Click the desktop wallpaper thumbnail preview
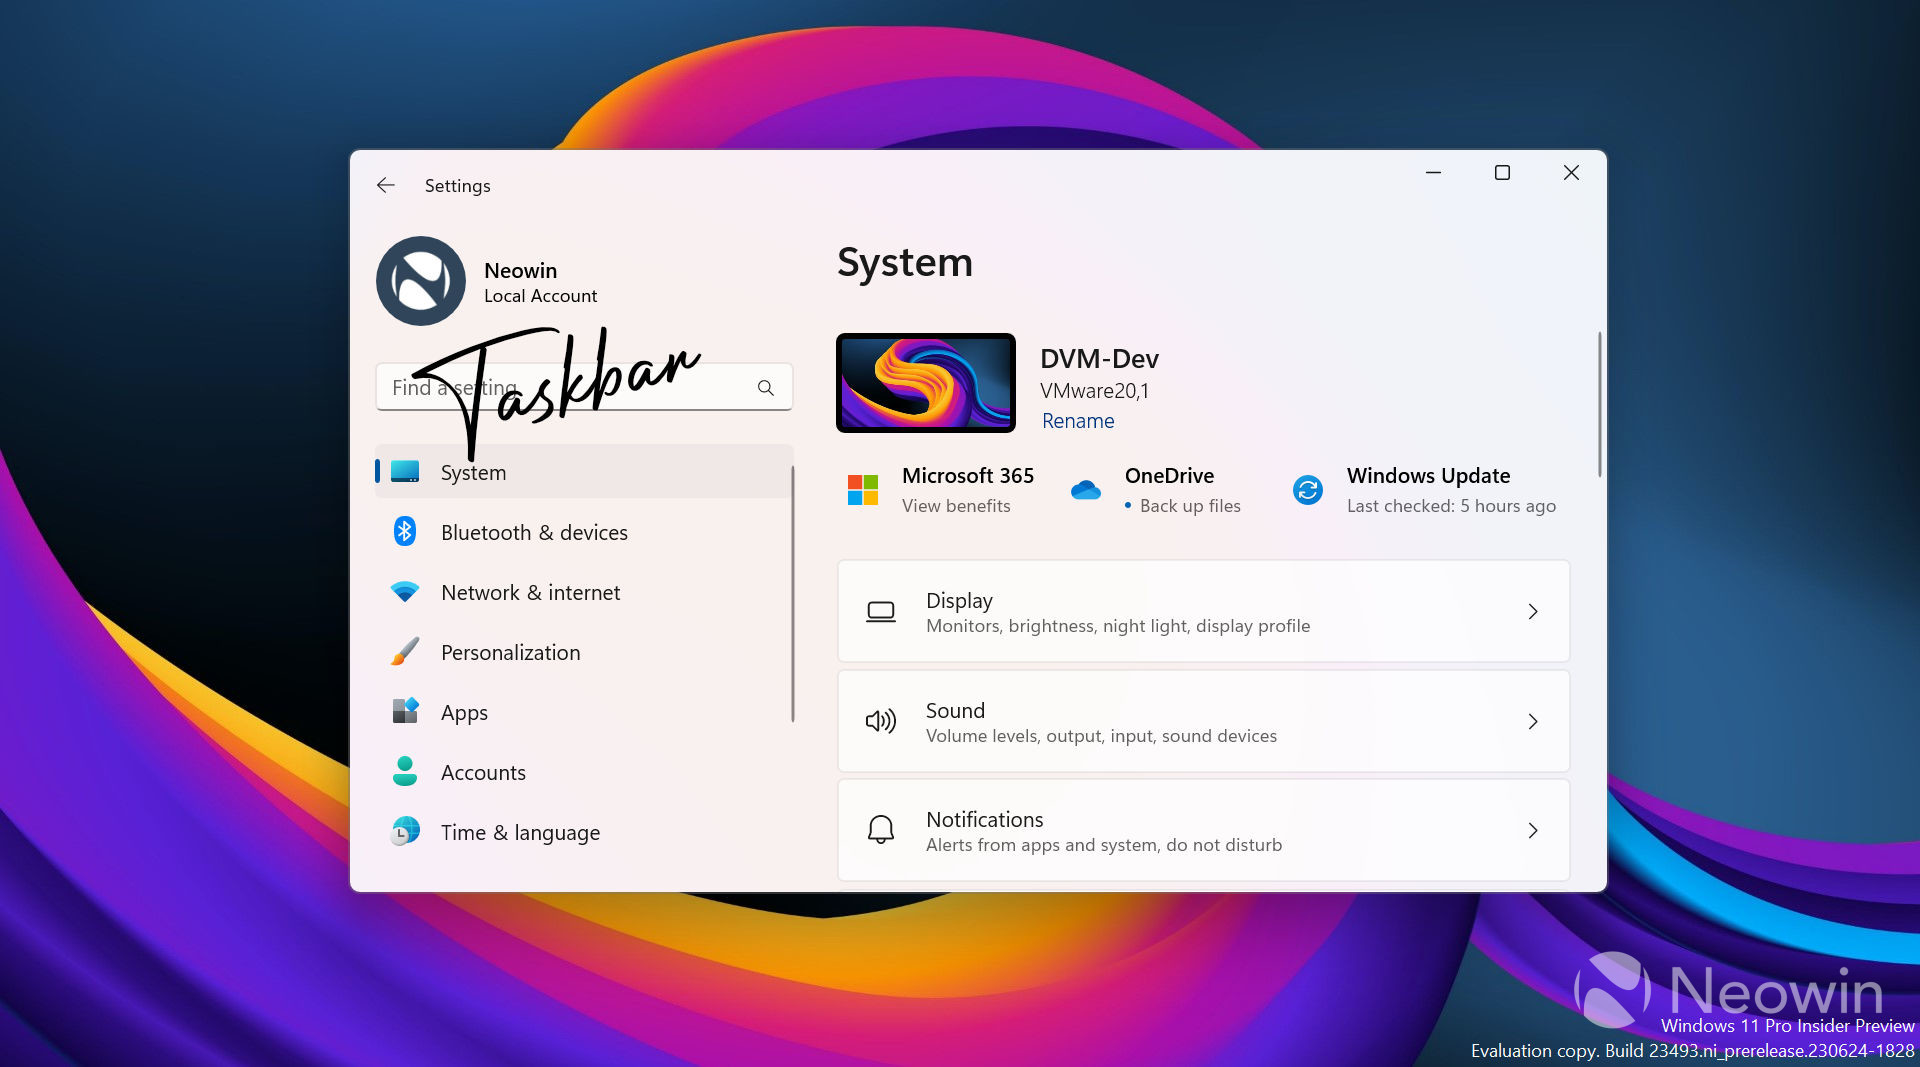This screenshot has width=1920, height=1067. click(925, 383)
